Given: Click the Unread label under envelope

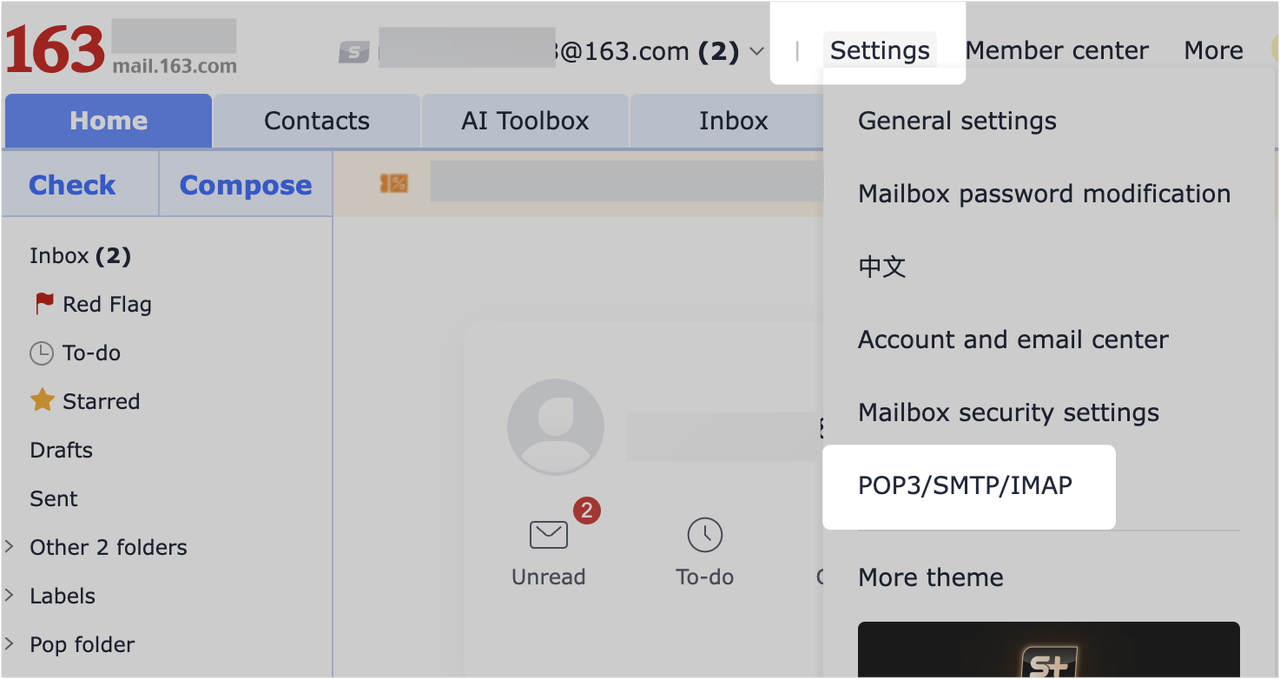Looking at the screenshot, I should 548,577.
